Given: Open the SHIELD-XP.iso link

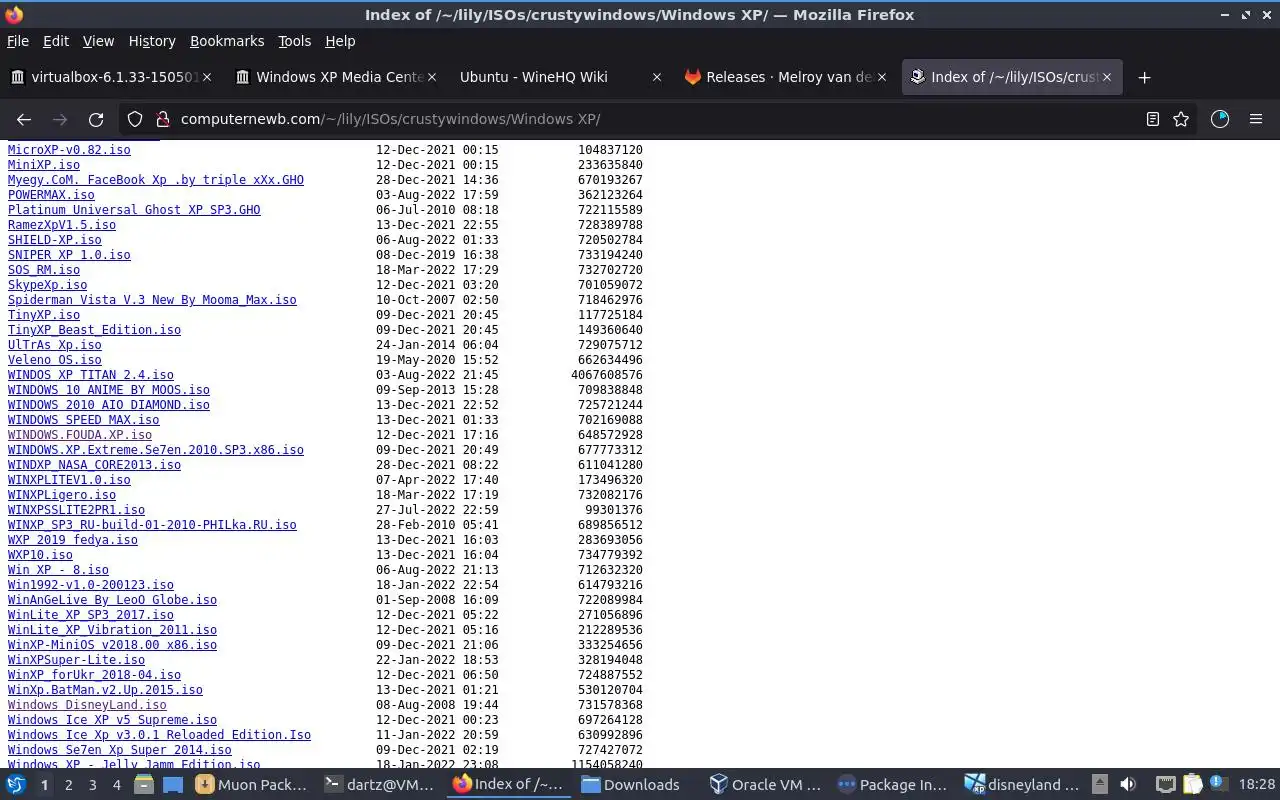Looking at the screenshot, I should [55, 240].
